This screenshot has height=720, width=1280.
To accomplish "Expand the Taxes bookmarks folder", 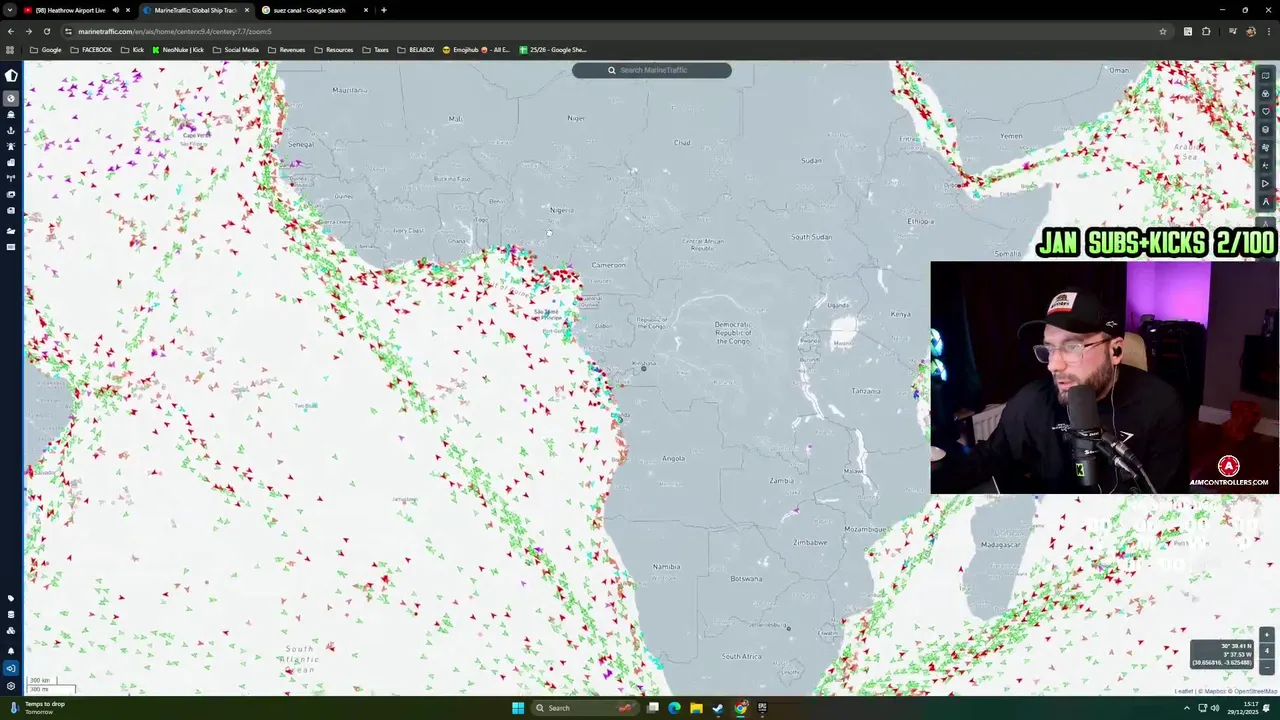I will (x=375, y=50).
